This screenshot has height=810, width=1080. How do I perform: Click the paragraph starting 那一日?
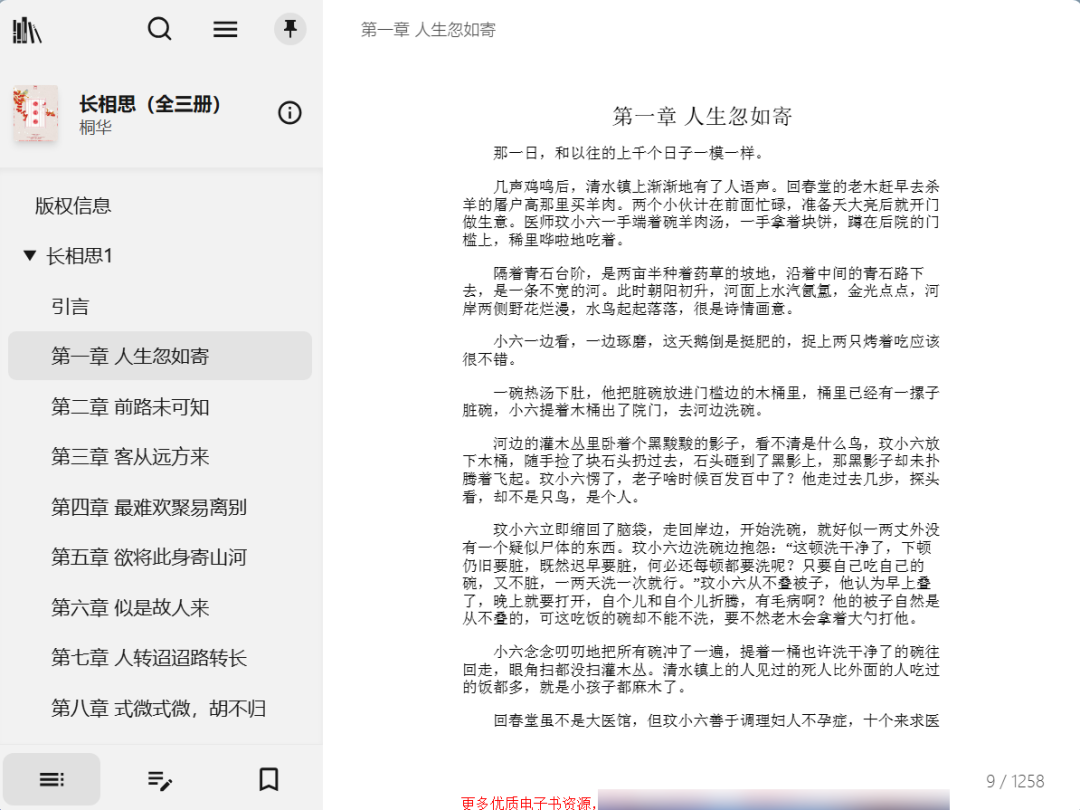pos(629,153)
